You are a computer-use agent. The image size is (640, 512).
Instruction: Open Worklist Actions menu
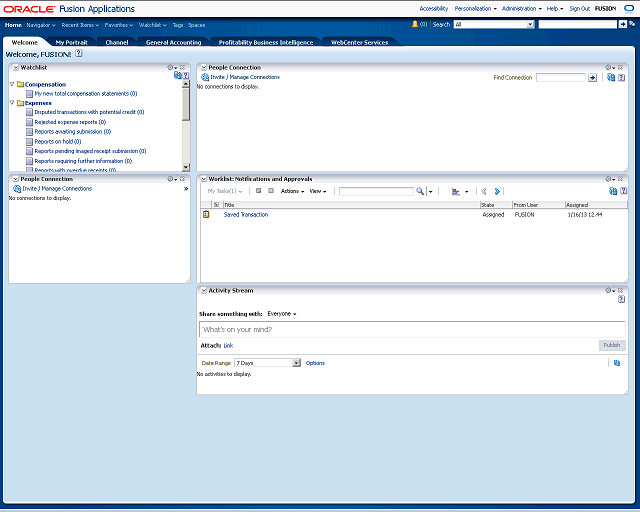point(292,191)
